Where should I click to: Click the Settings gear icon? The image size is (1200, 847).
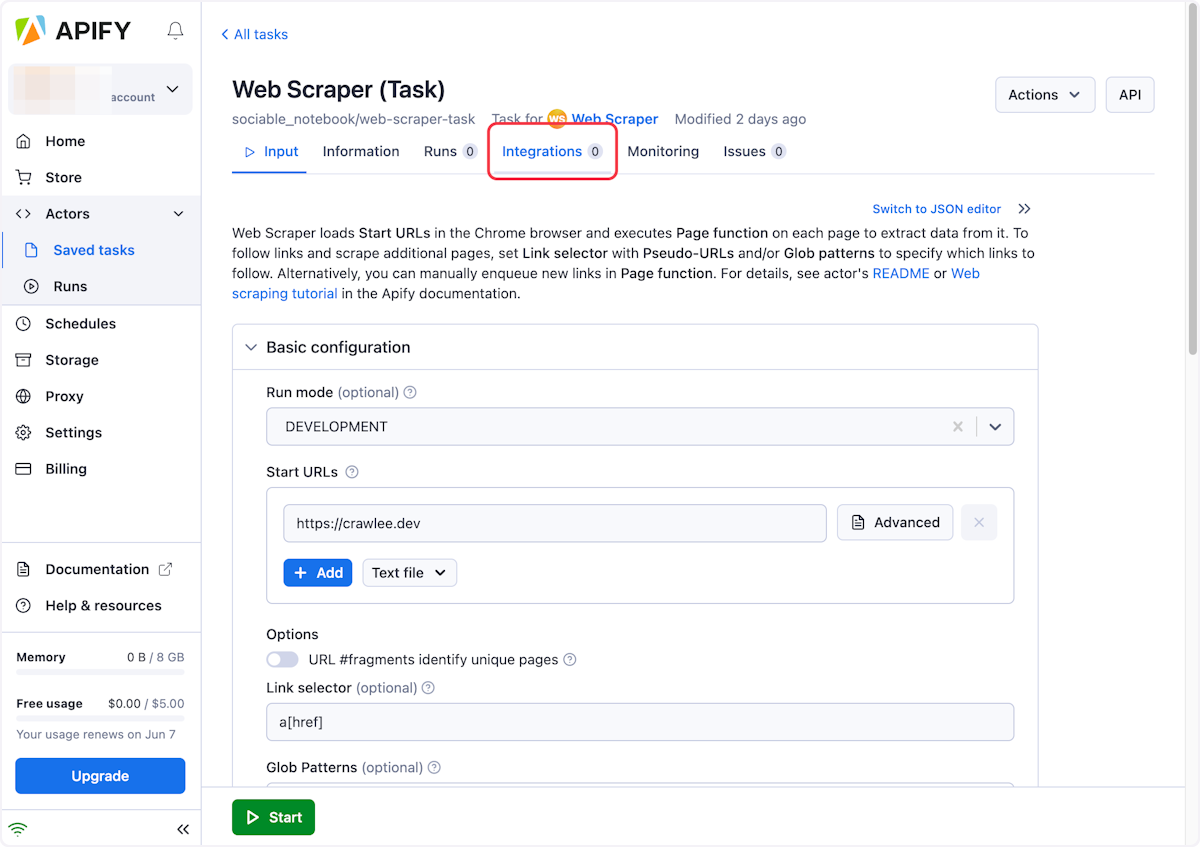coord(24,433)
